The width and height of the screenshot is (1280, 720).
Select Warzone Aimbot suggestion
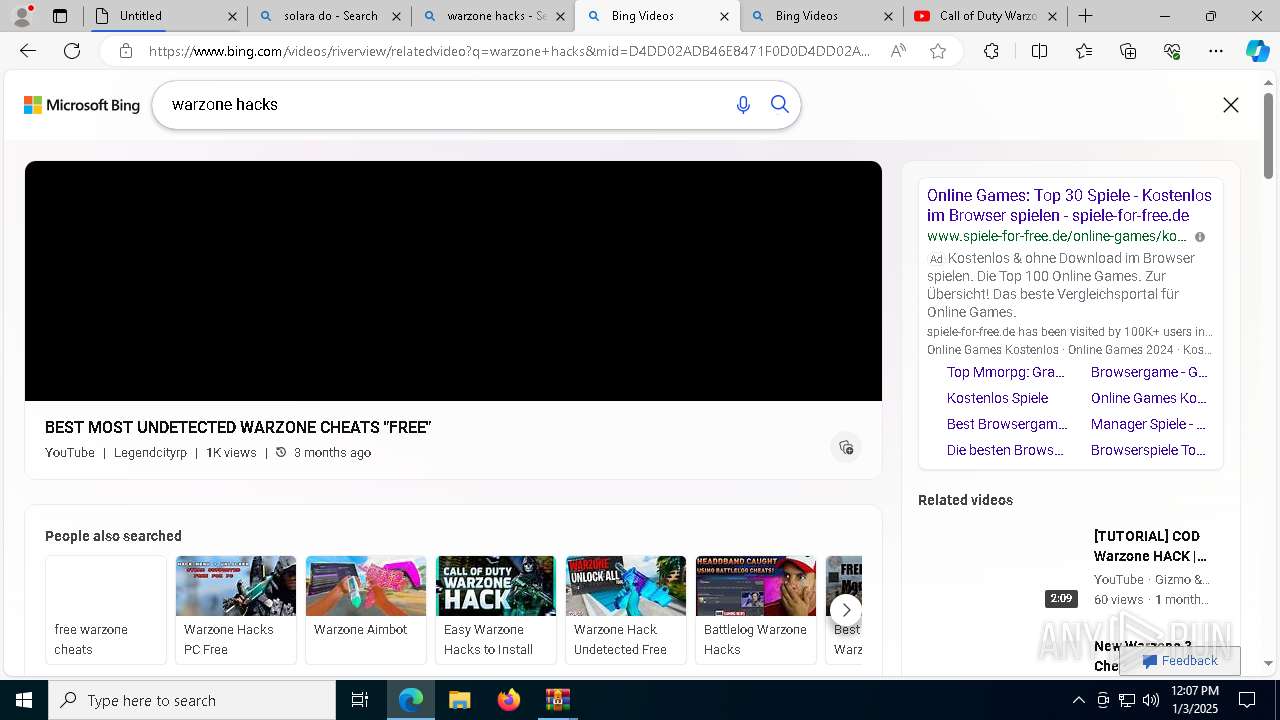(366, 610)
